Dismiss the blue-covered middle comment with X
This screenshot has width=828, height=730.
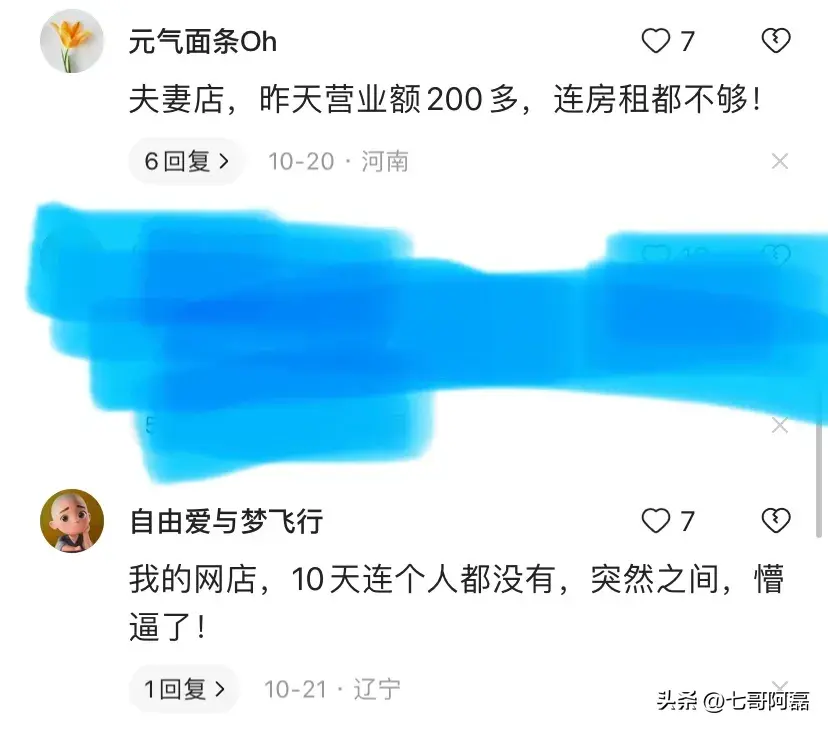click(x=780, y=425)
